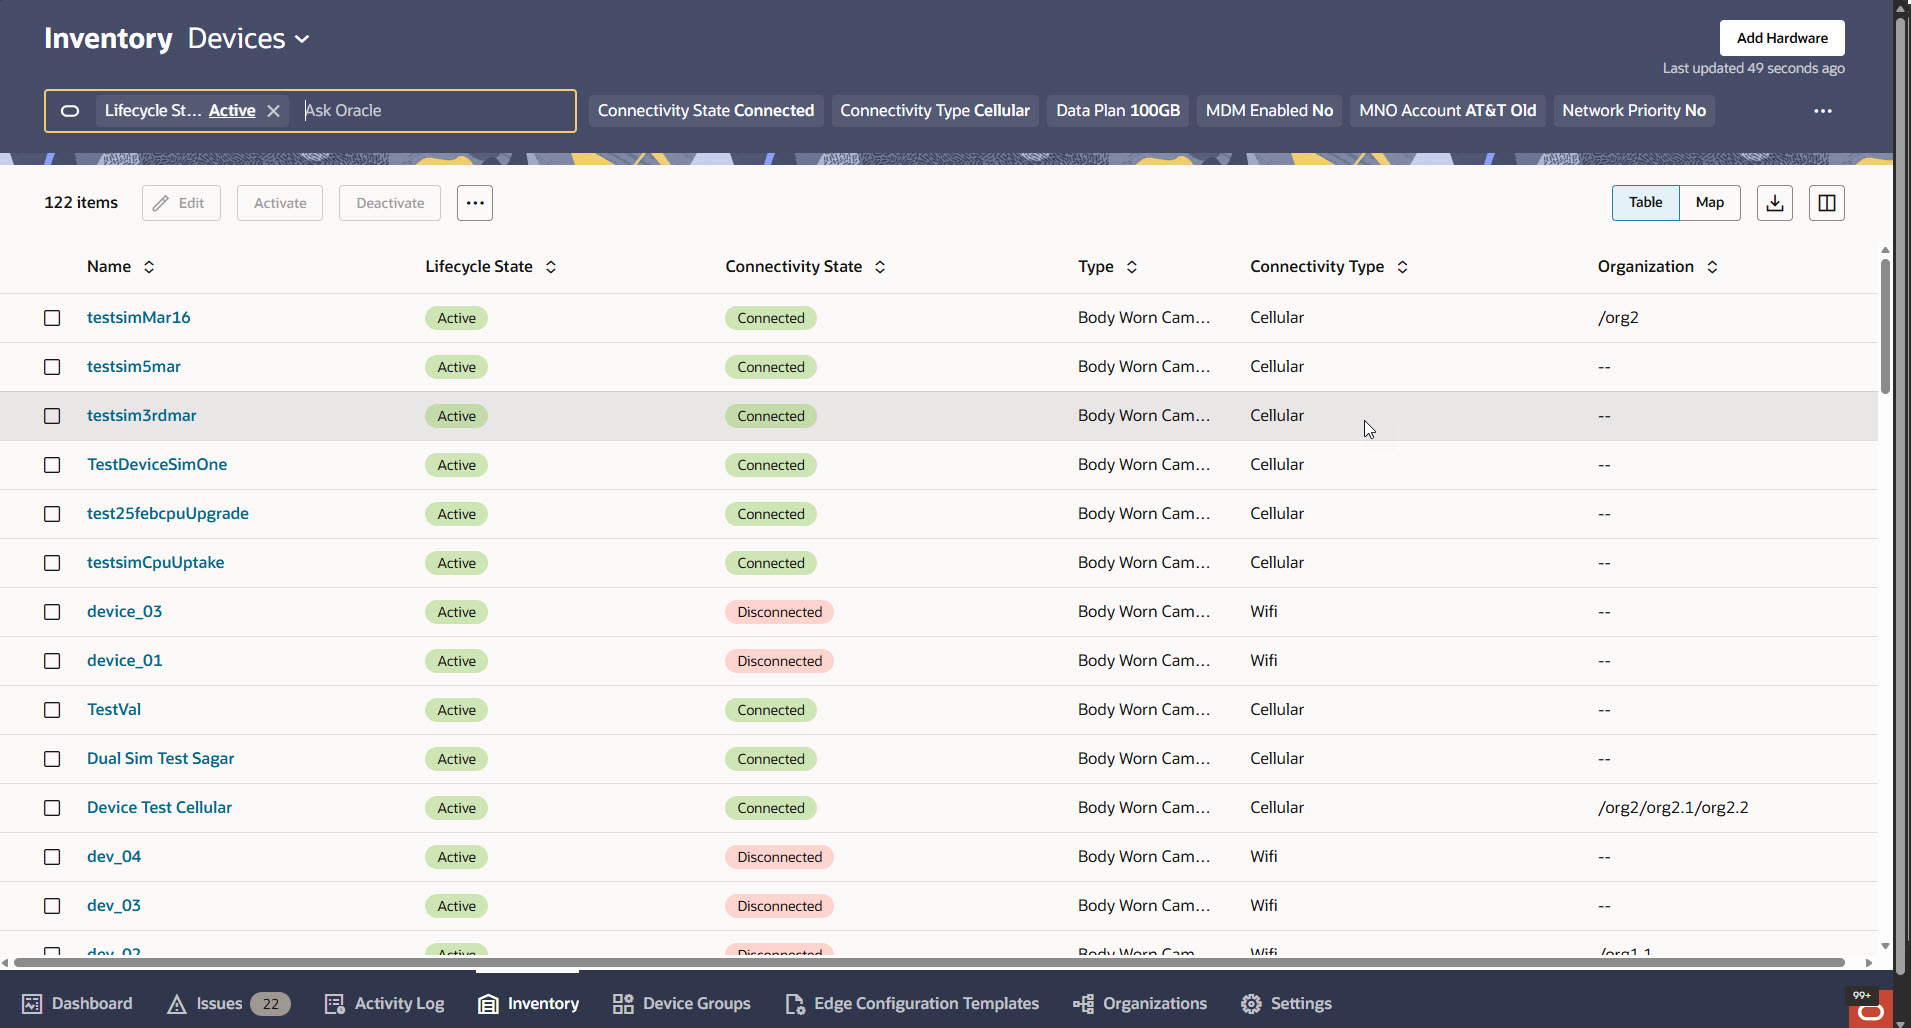Go to the Dashboard tab
1911x1028 pixels.
pyautogui.click(x=77, y=1004)
